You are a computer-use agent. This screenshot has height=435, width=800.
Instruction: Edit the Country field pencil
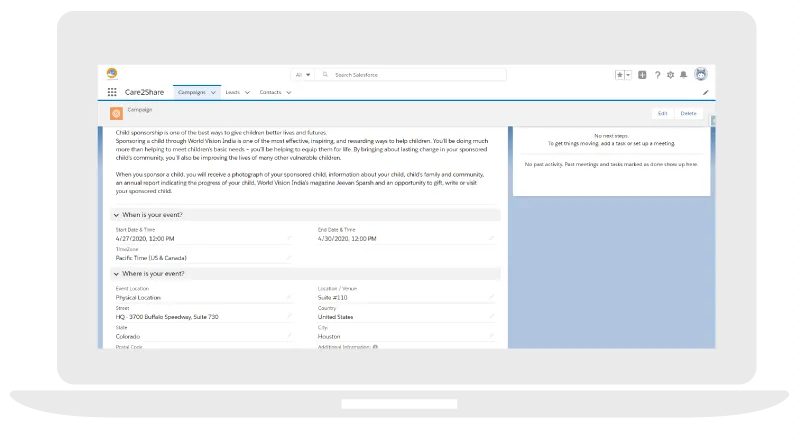(491, 316)
